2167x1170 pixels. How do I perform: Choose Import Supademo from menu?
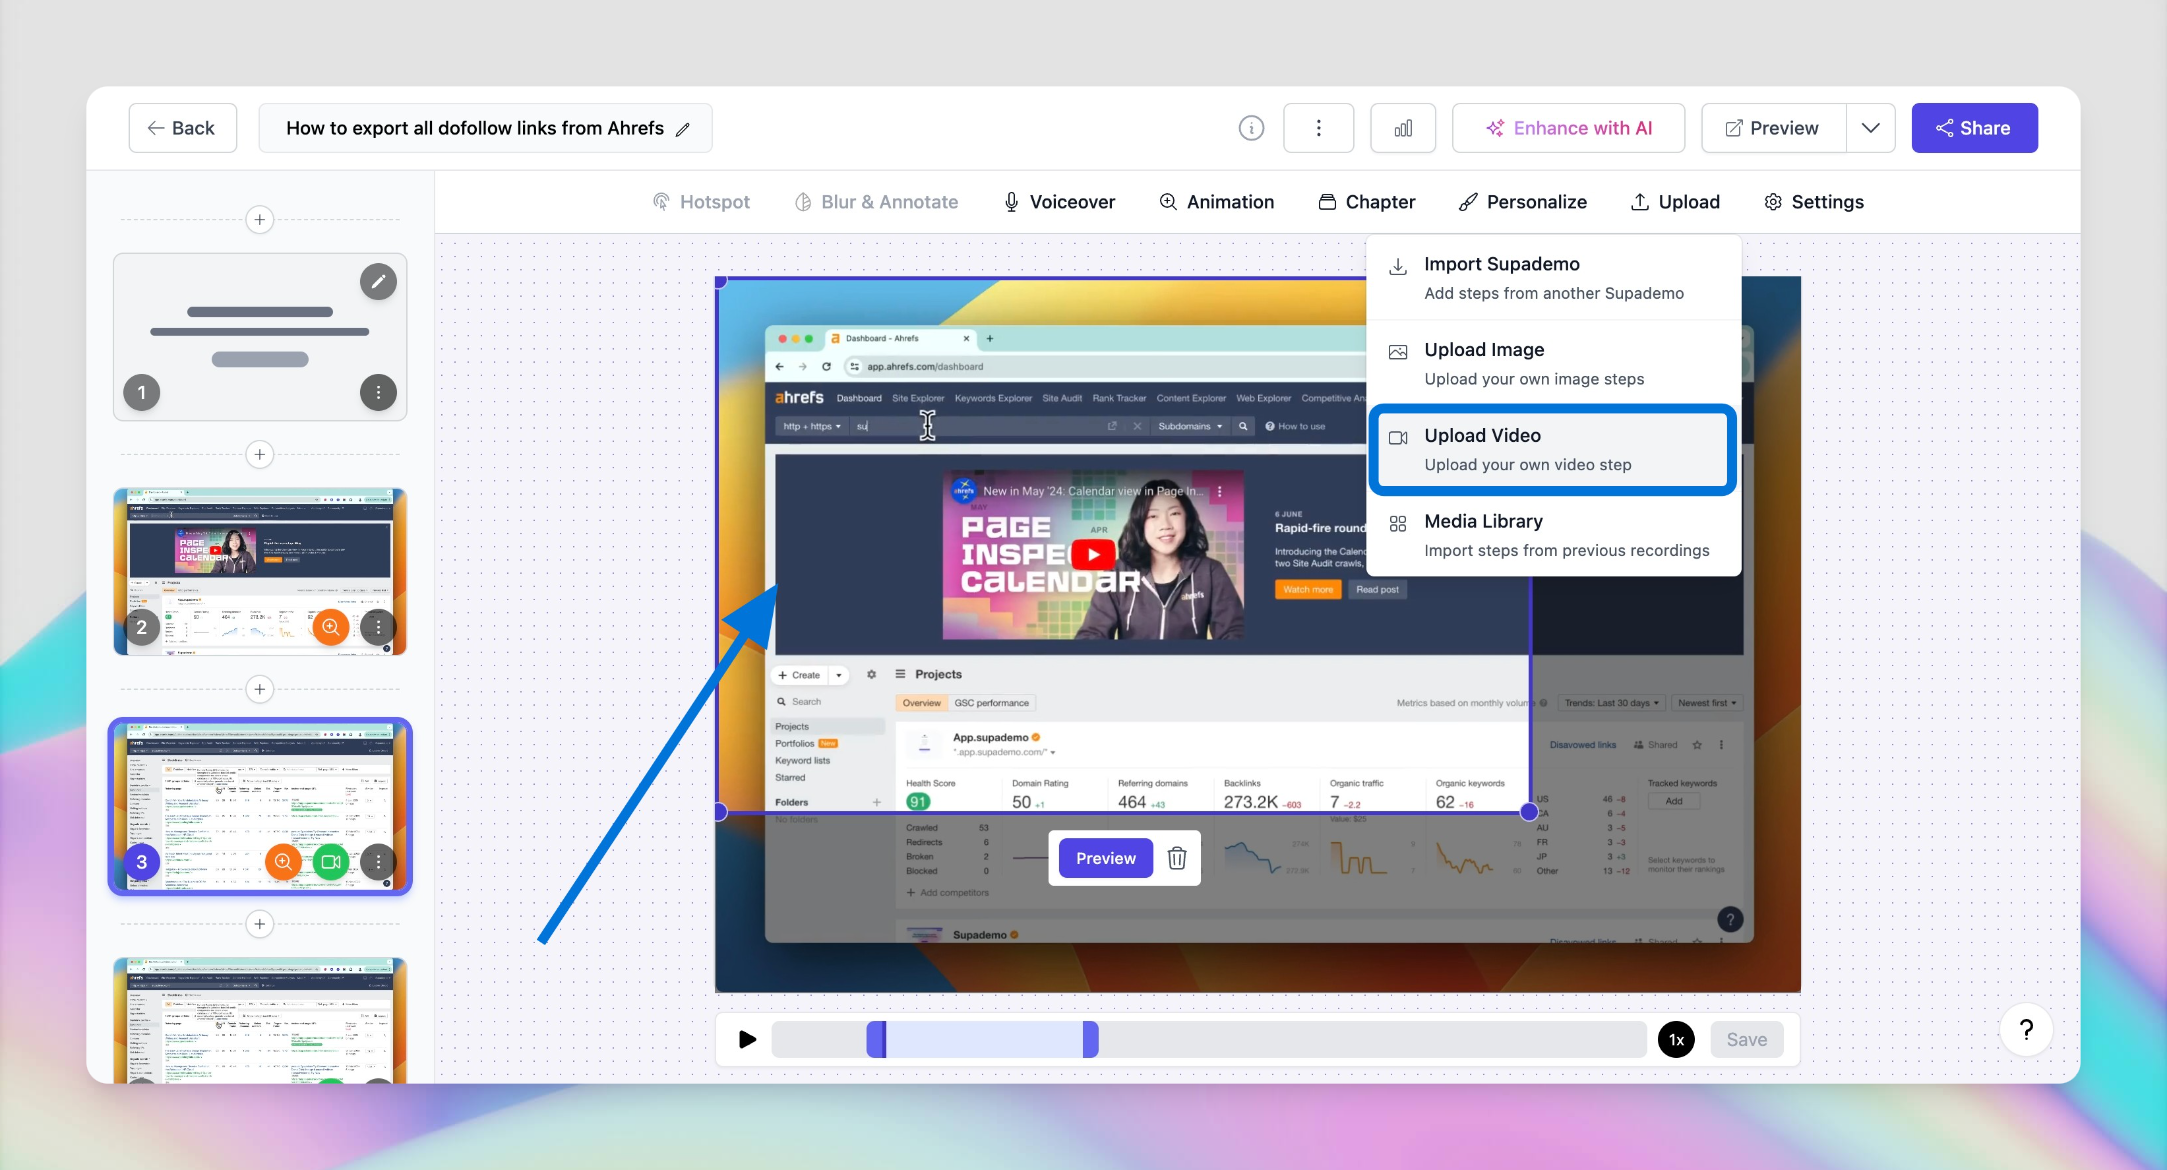coord(1554,278)
